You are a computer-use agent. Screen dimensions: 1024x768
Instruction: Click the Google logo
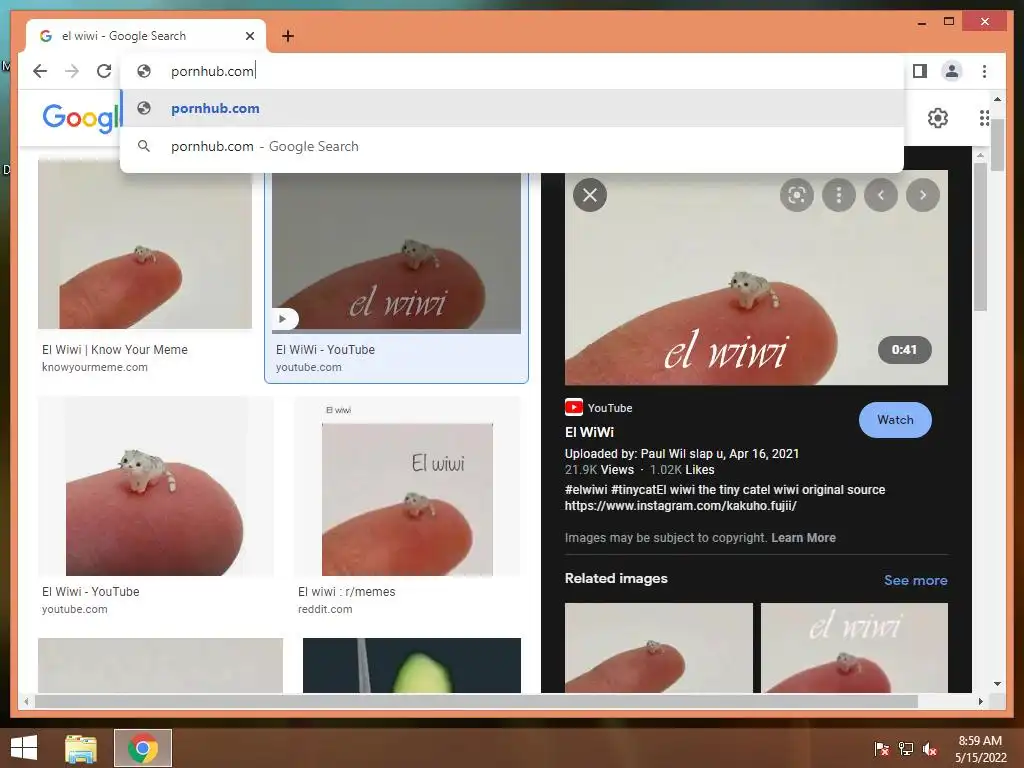tap(81, 118)
